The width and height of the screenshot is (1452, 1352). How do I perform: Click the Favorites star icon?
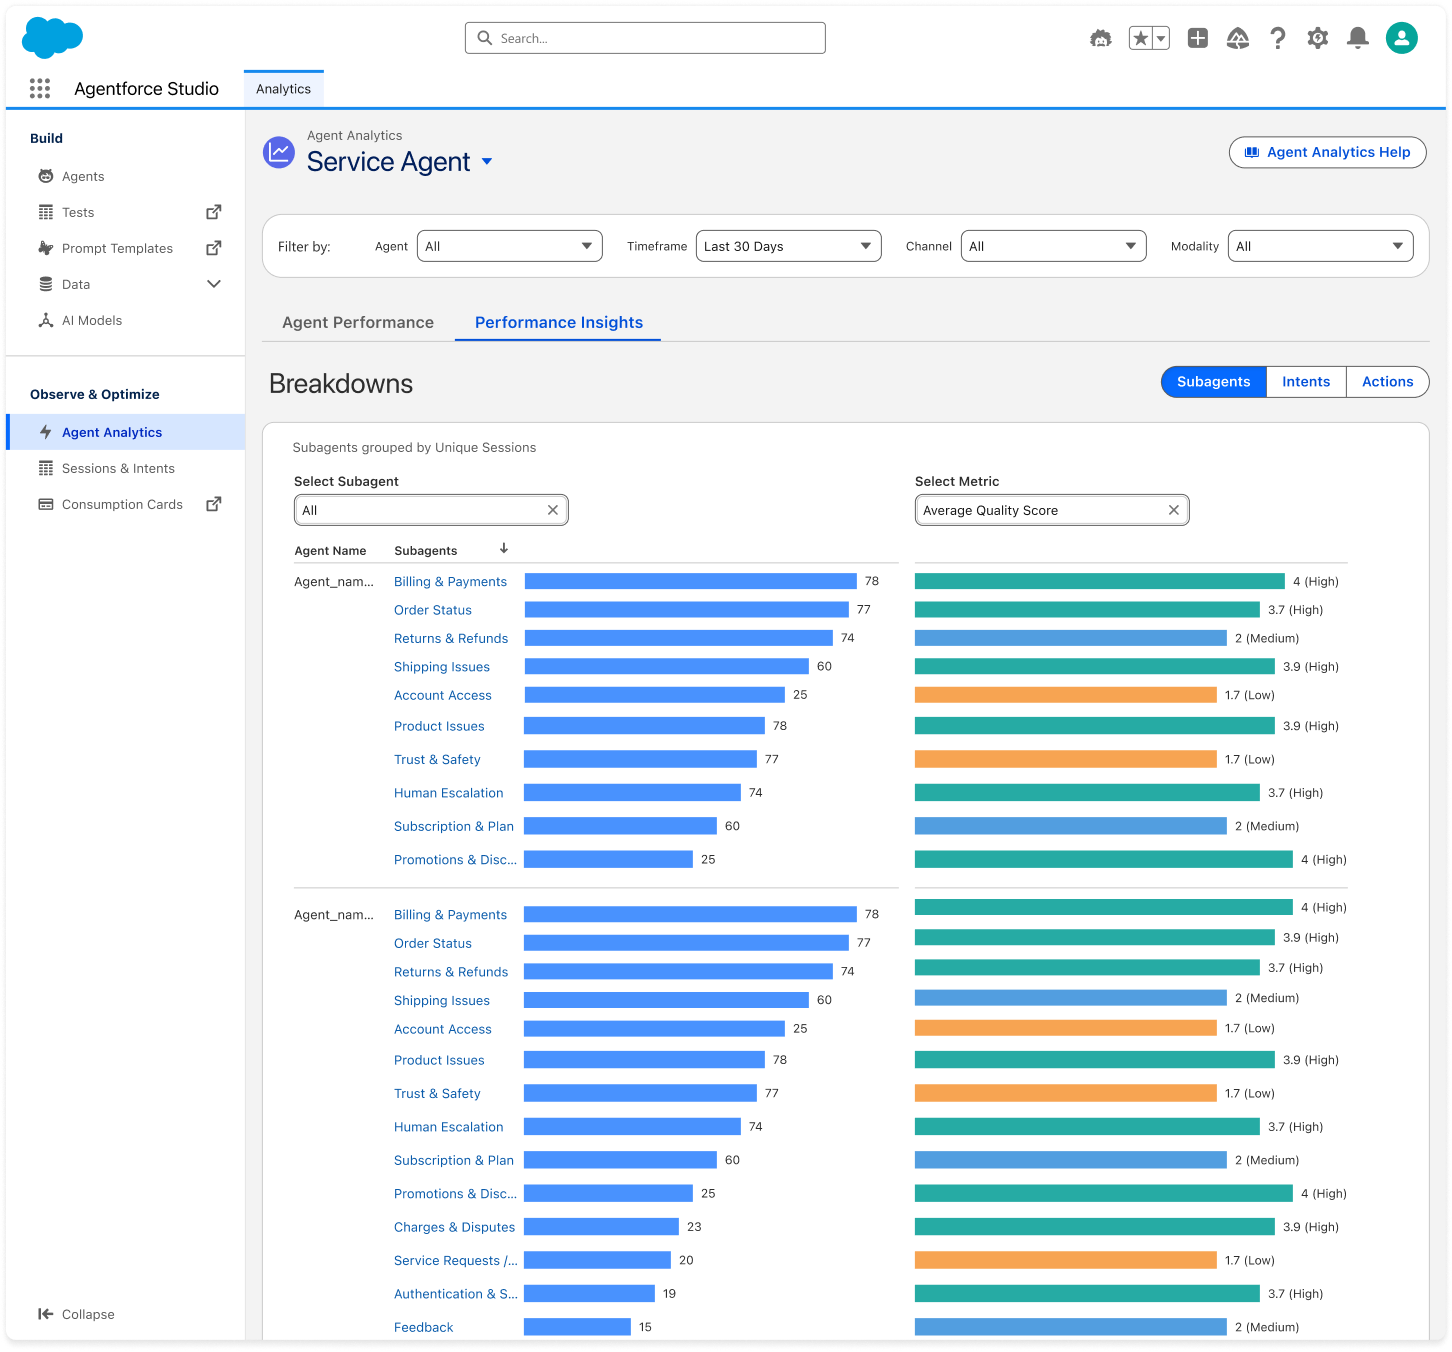click(x=1140, y=38)
